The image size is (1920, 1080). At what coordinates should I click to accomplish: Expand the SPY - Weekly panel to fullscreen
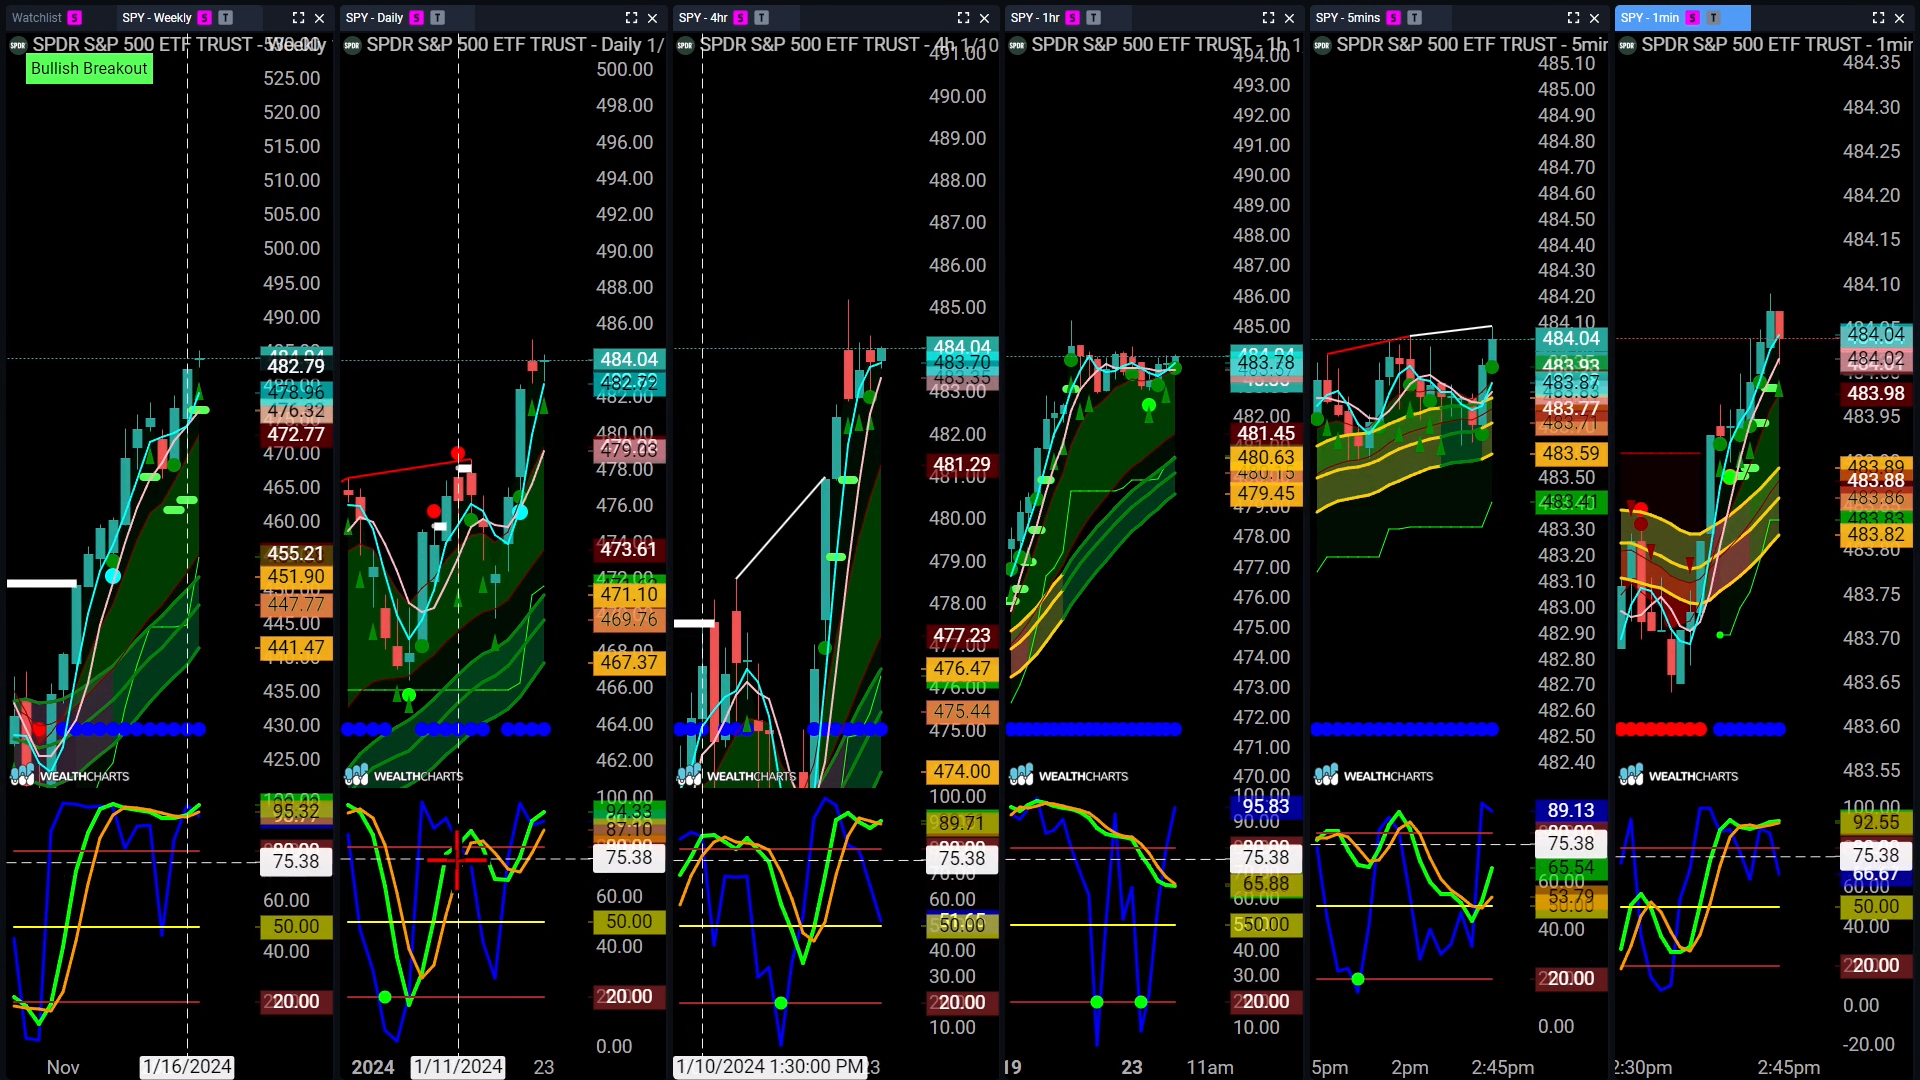298,18
